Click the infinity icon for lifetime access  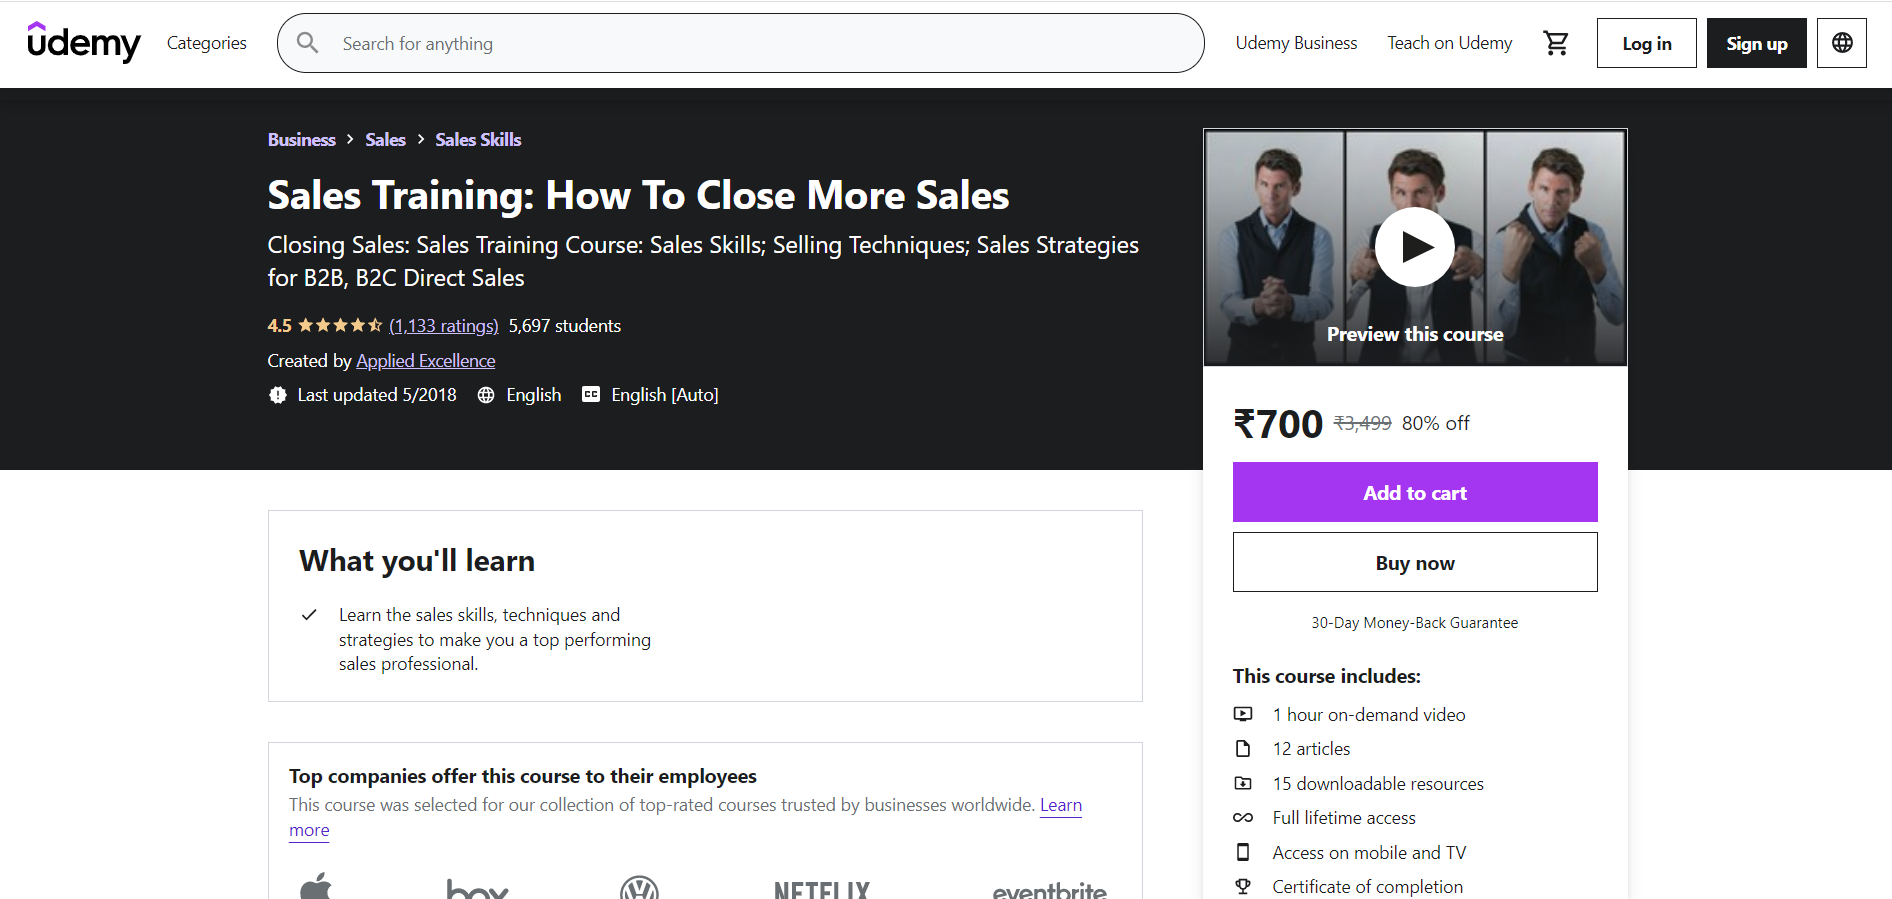pyautogui.click(x=1243, y=817)
